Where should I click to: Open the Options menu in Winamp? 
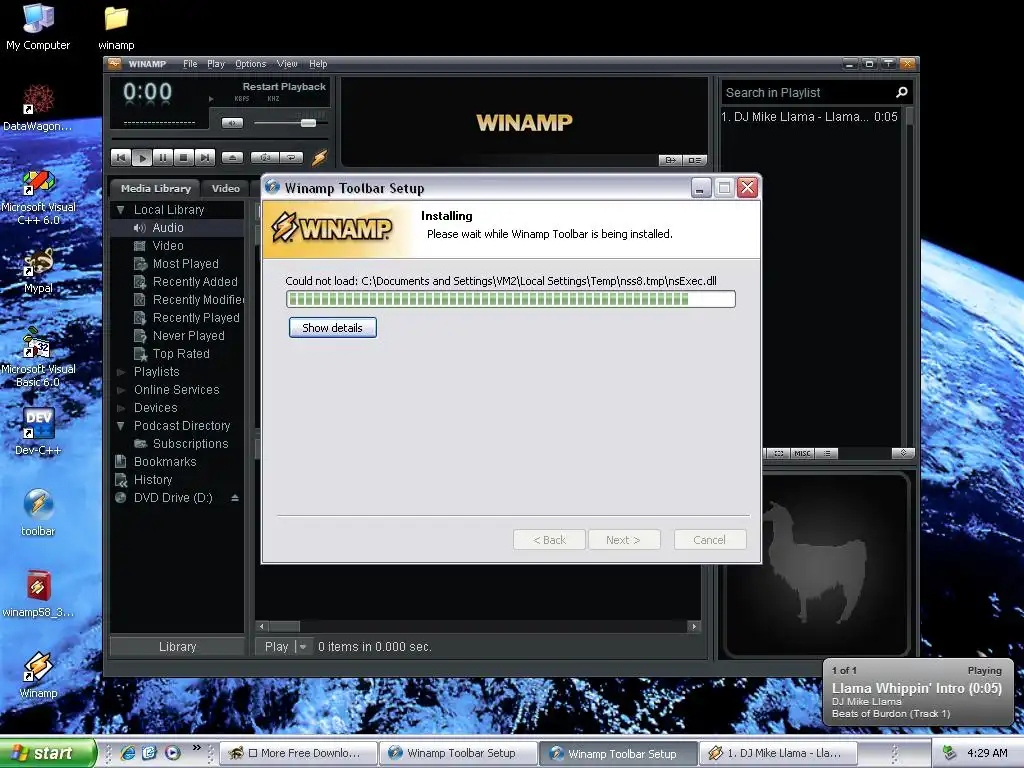251,64
